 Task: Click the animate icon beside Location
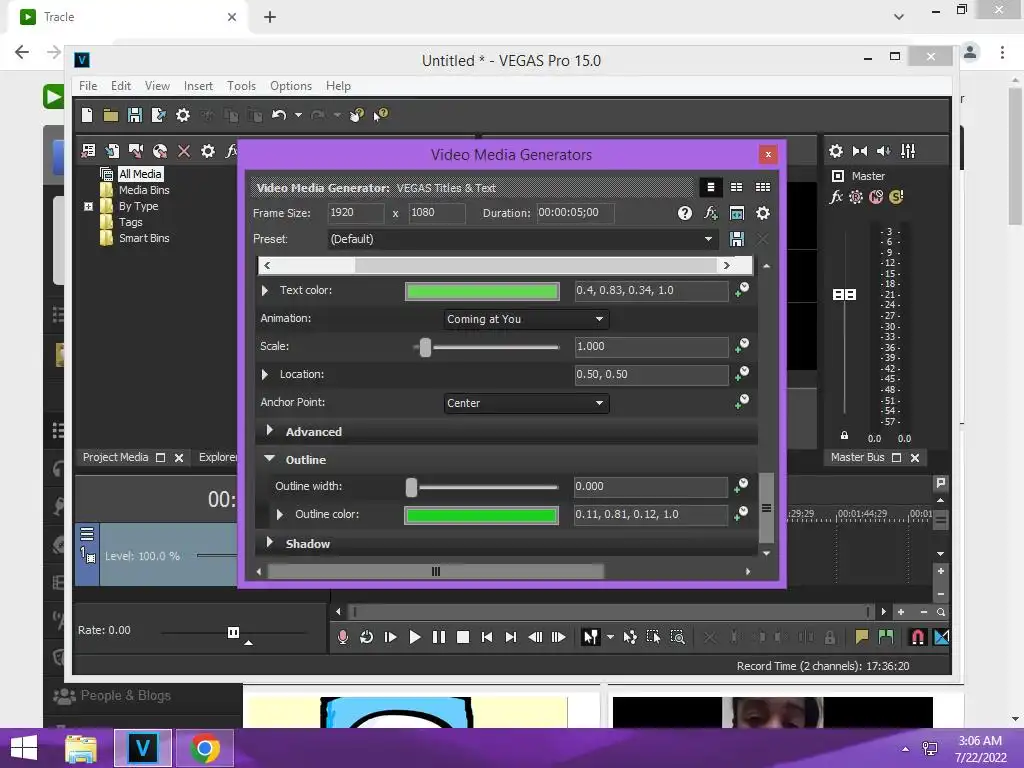click(742, 374)
